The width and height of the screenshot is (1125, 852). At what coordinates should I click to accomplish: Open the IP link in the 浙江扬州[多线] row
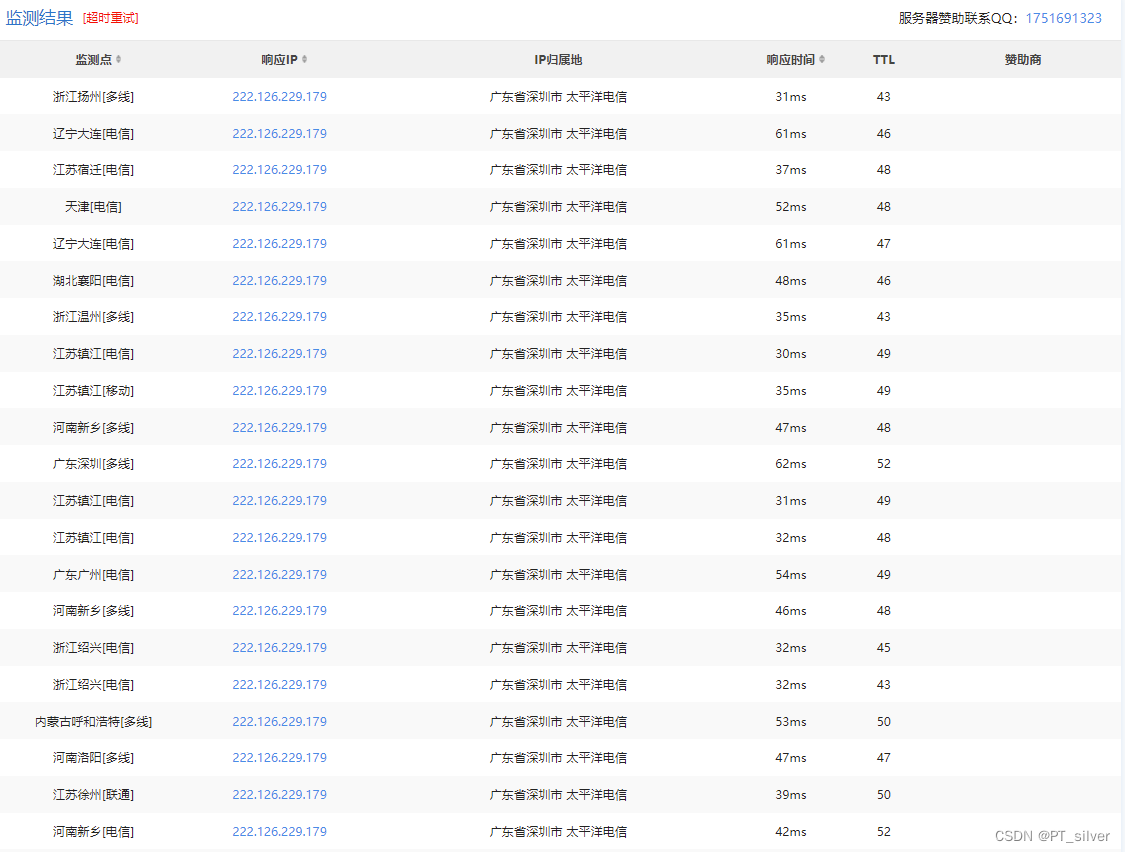tap(279, 97)
